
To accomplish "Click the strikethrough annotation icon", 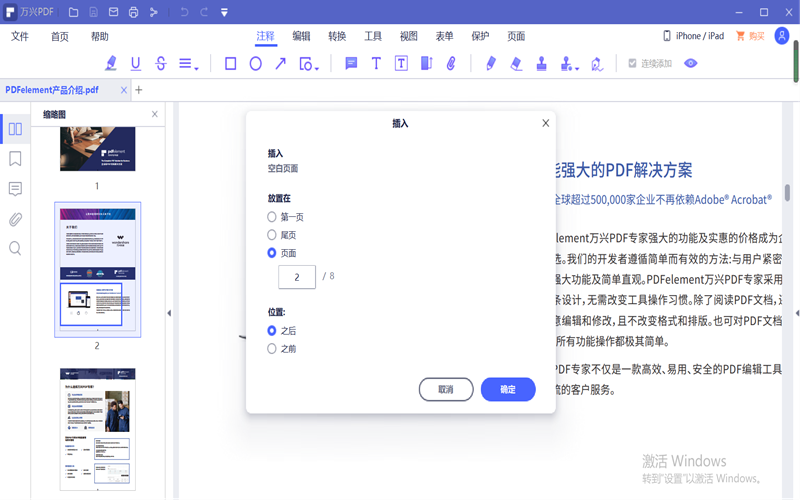I will (x=161, y=63).
